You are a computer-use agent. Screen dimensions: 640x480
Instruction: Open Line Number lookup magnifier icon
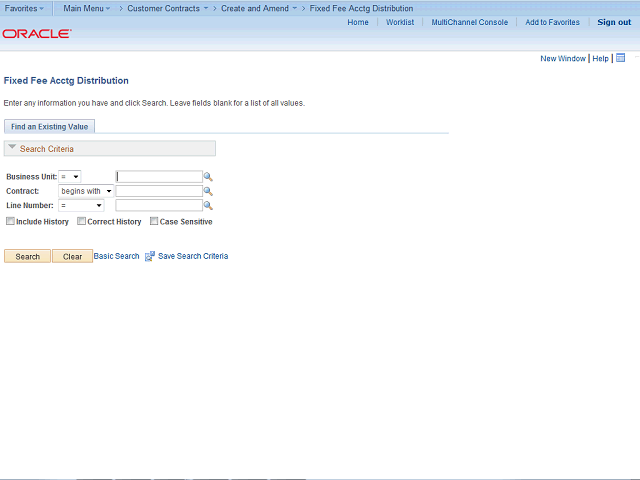pos(208,205)
